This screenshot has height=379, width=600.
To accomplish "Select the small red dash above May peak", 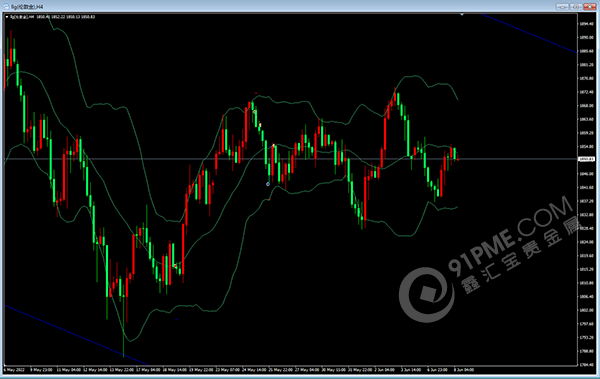I will [256, 93].
